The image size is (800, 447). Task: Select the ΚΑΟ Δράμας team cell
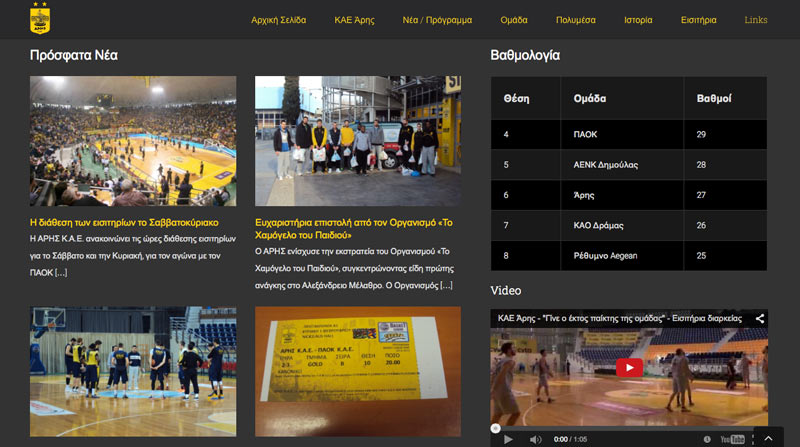[622, 225]
